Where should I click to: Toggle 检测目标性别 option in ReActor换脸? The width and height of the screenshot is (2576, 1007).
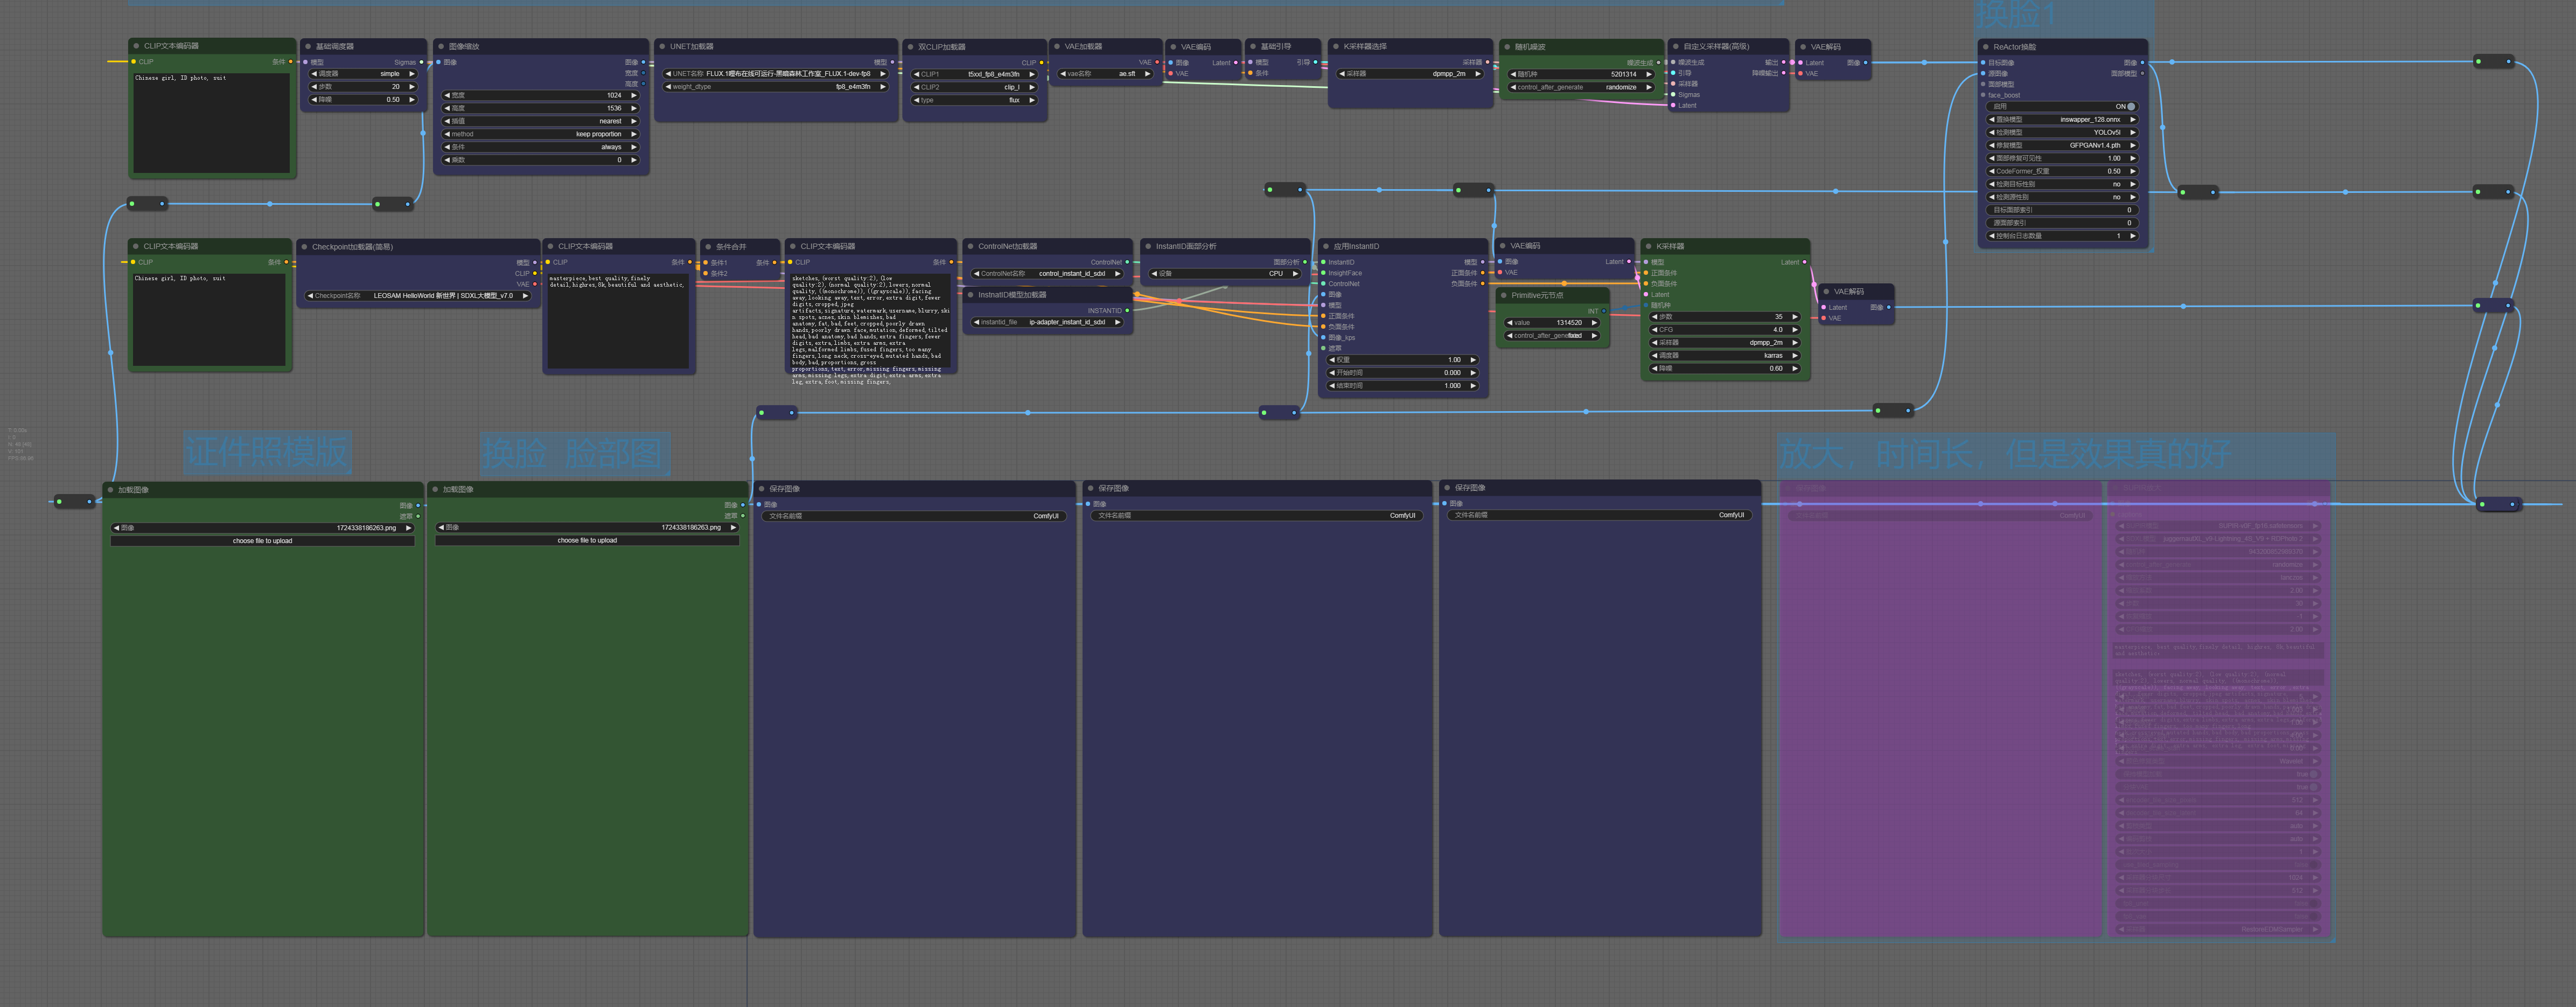pyautogui.click(x=2062, y=184)
